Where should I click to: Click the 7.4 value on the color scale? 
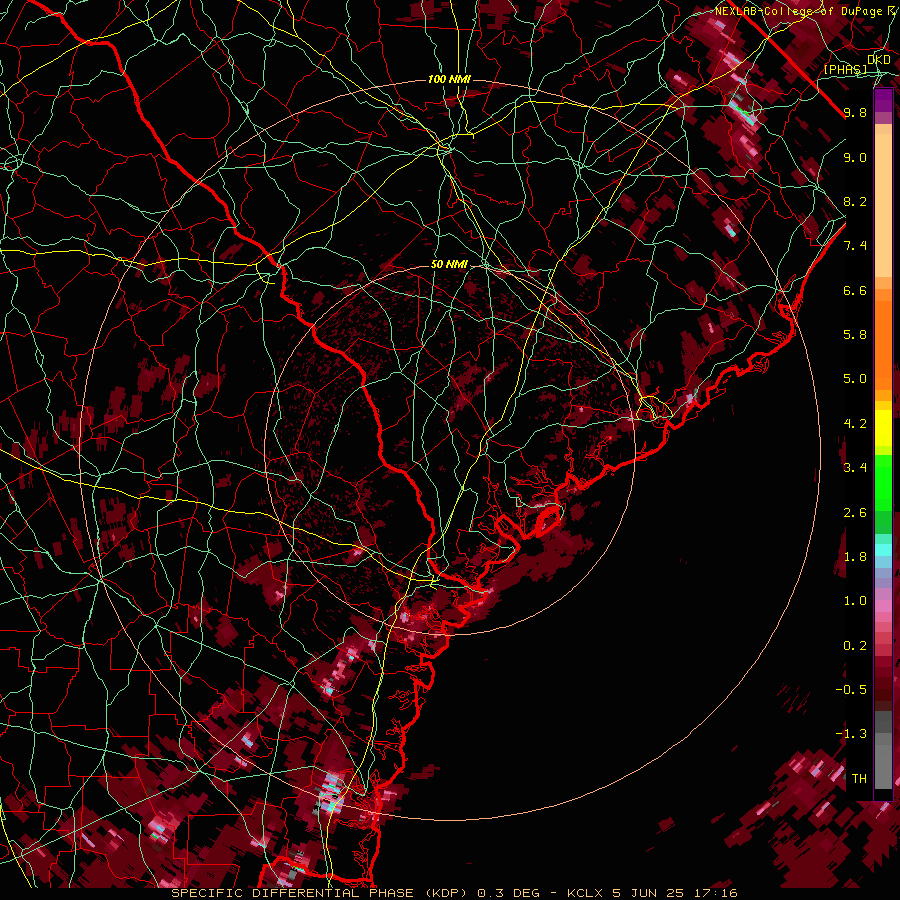(855, 246)
